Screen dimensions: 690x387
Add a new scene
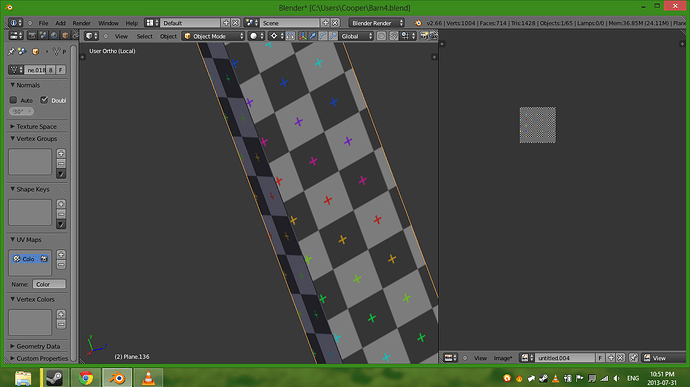pyautogui.click(x=326, y=23)
